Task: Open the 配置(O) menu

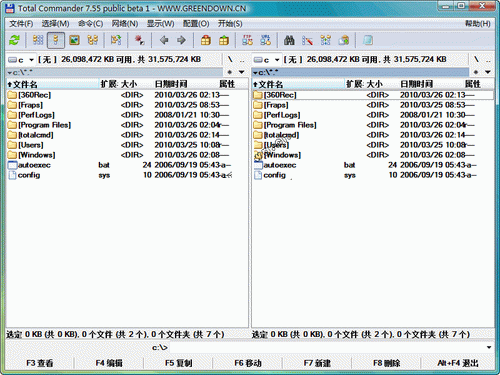Action: coord(196,24)
